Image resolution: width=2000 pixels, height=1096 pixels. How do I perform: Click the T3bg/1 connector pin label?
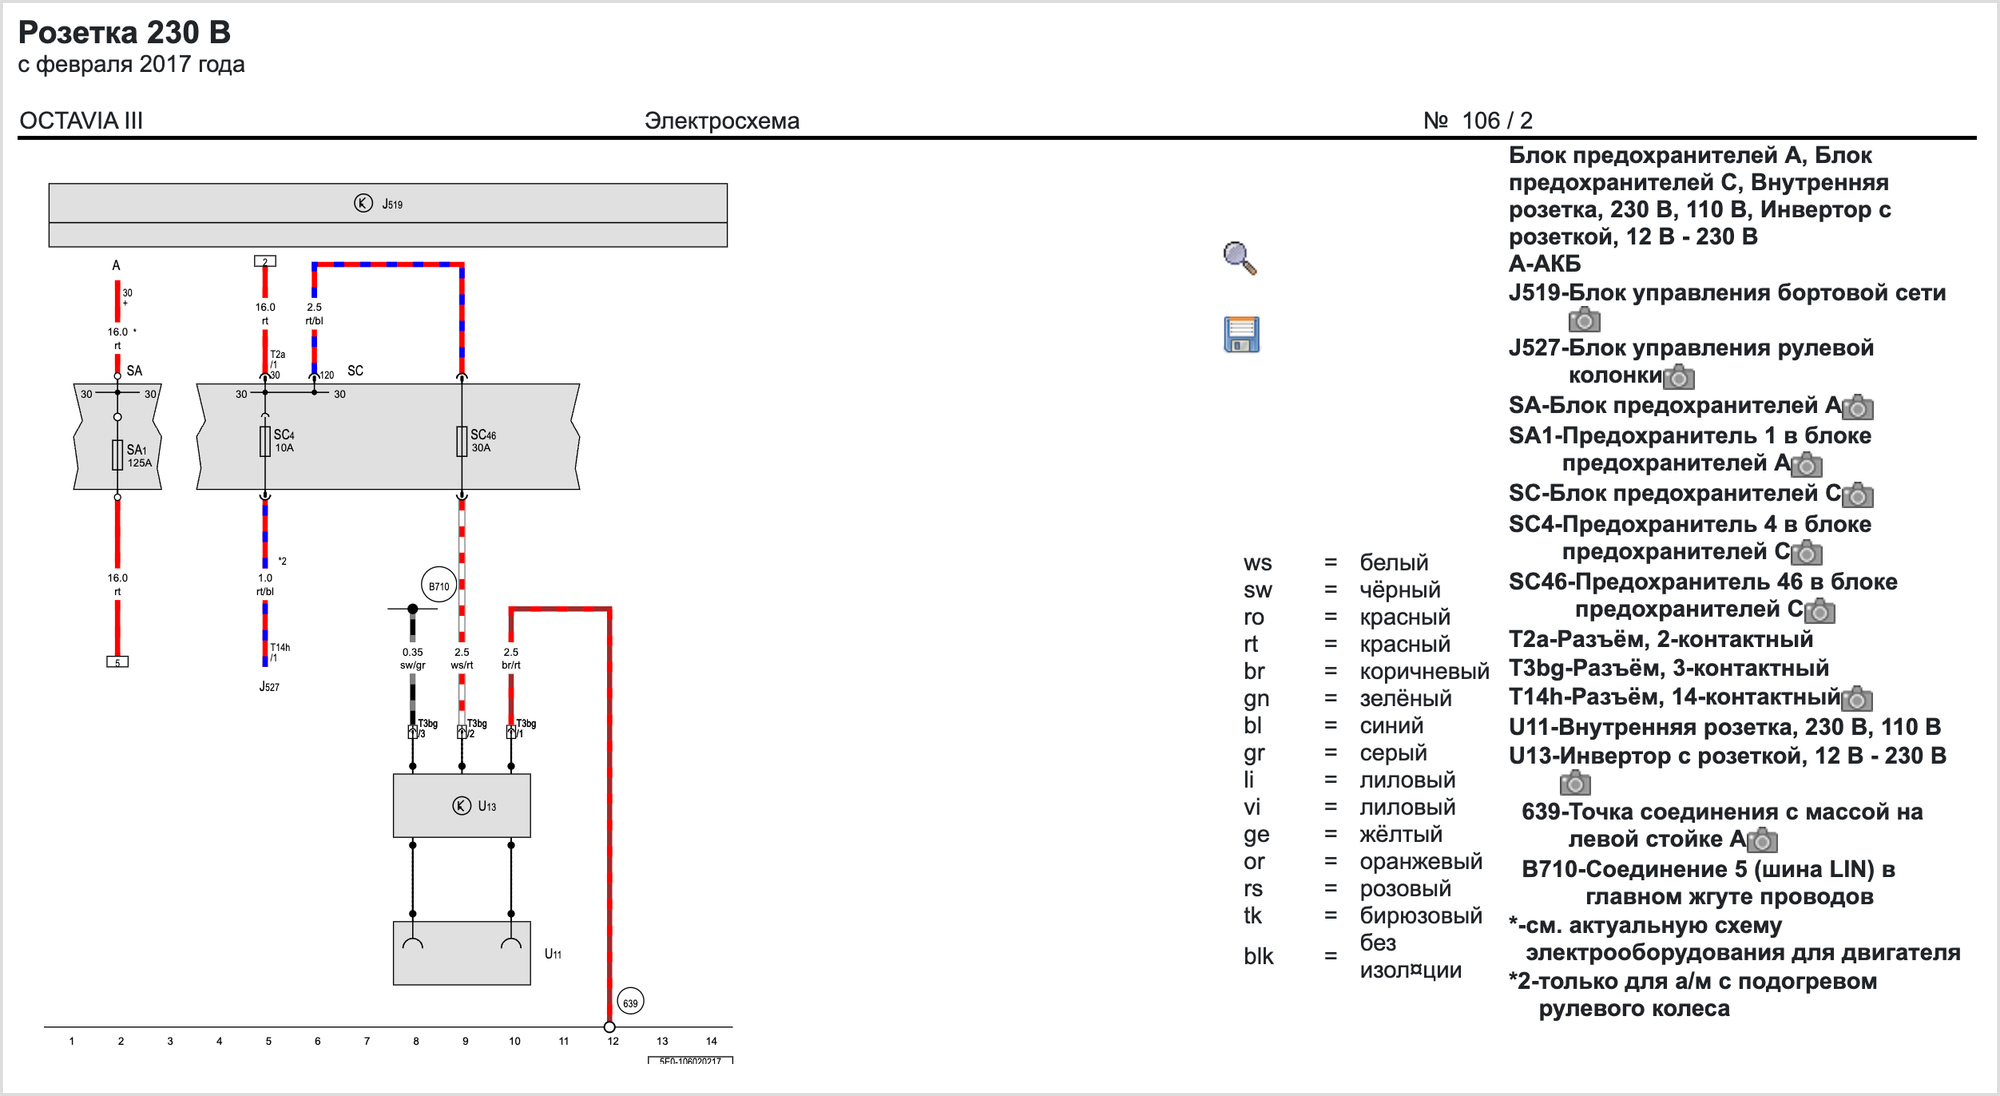525,728
